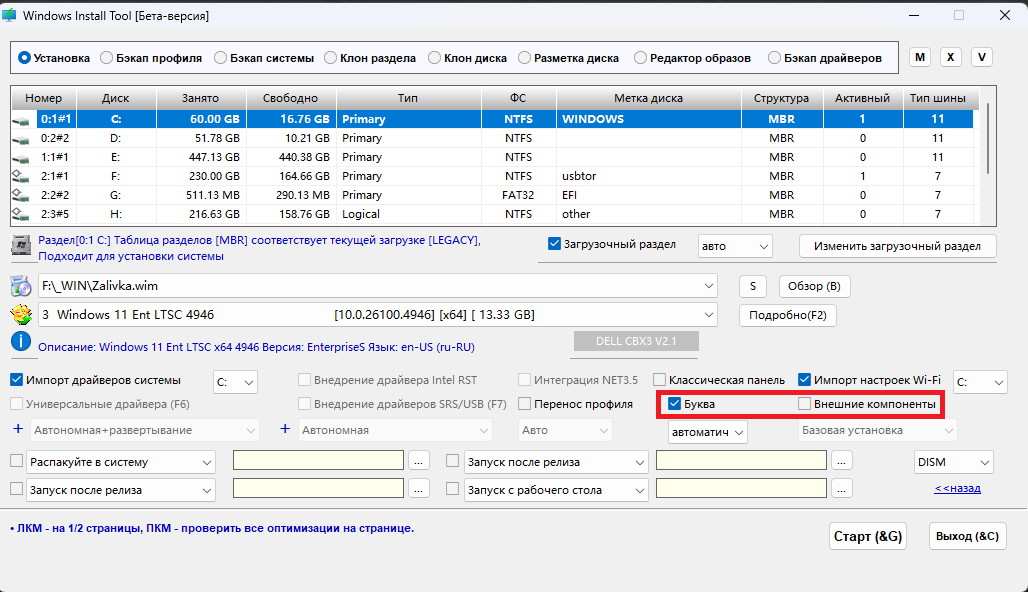
Task: Click the partition list vertical scrollbar
Action: 987,138
